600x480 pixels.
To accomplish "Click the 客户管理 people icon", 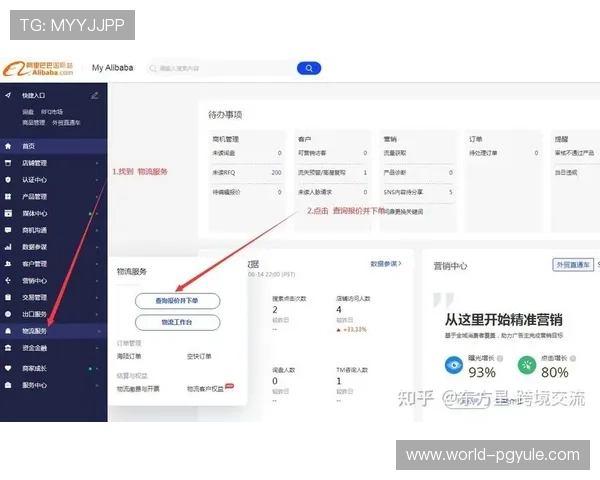I will pos(8,264).
